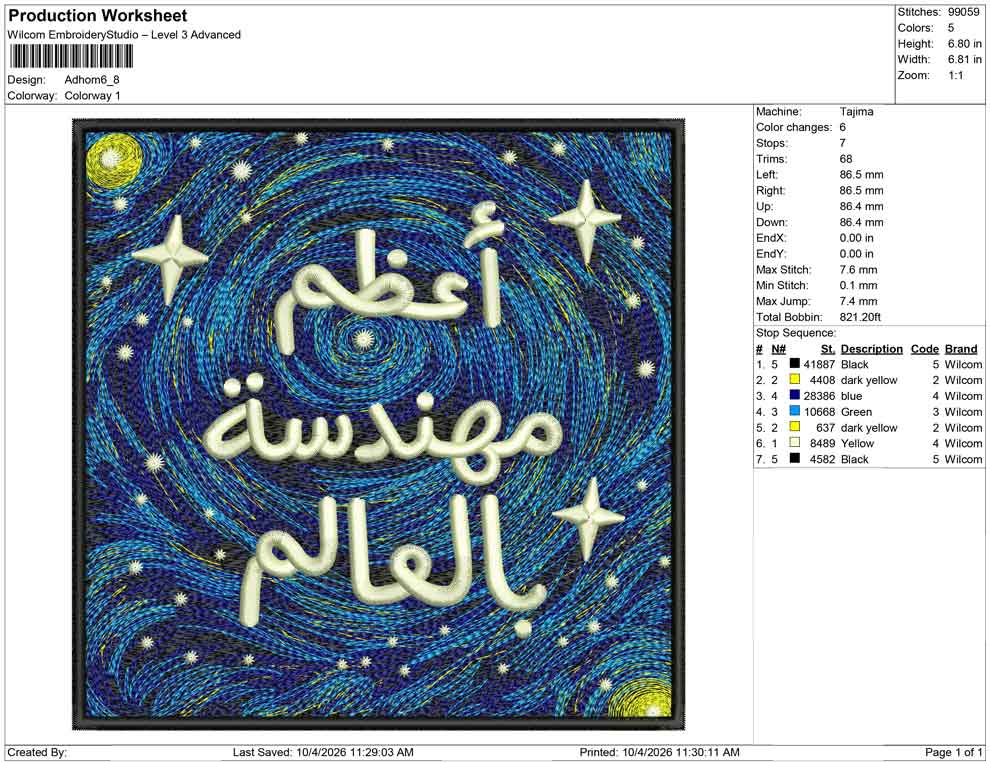This screenshot has height=762, width=990.
Task: Select the zoom value "1:1"
Action: click(x=956, y=75)
